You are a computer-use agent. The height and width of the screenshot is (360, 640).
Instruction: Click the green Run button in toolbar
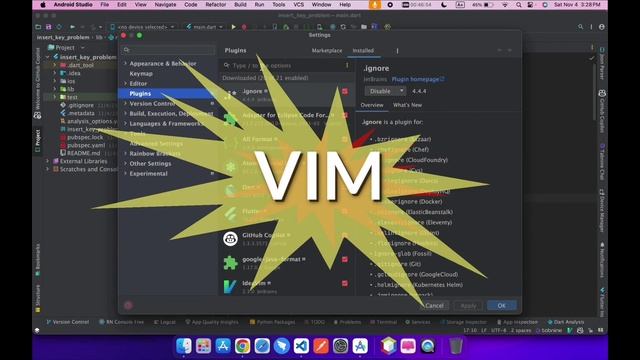(x=233, y=27)
